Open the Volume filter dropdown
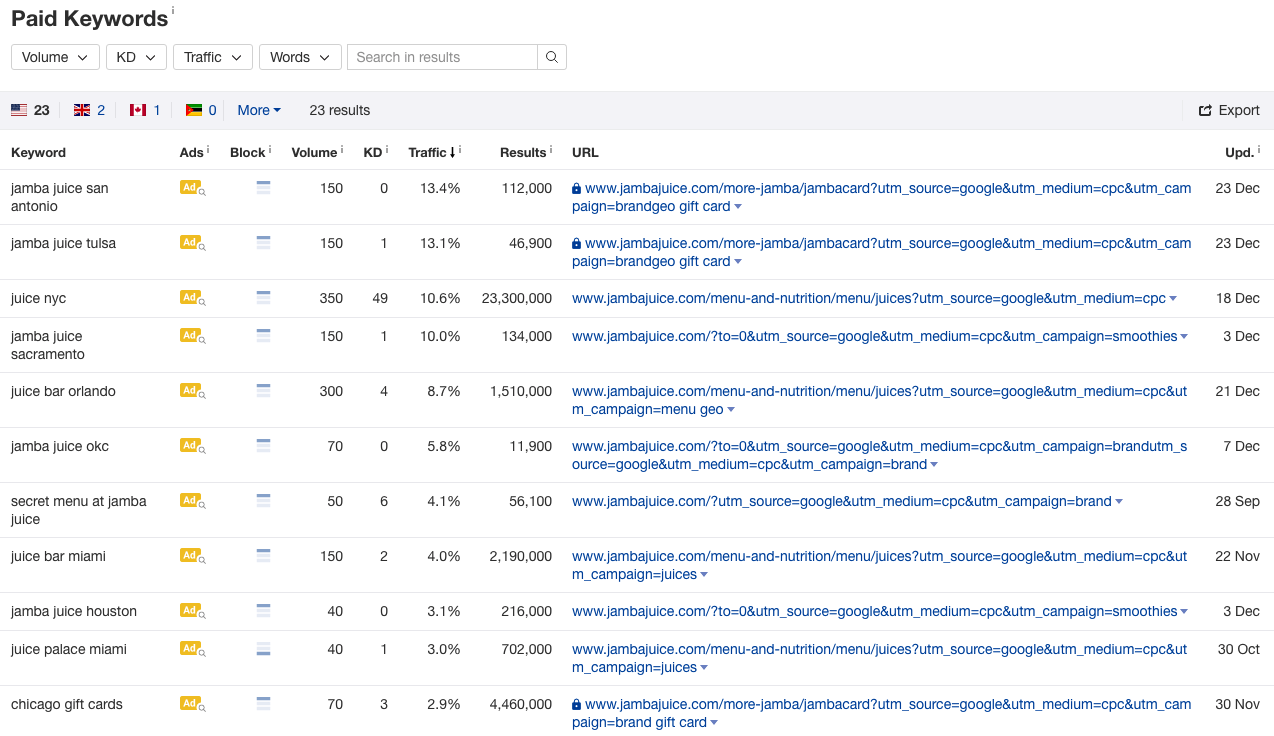This screenshot has height=736, width=1274. point(56,57)
